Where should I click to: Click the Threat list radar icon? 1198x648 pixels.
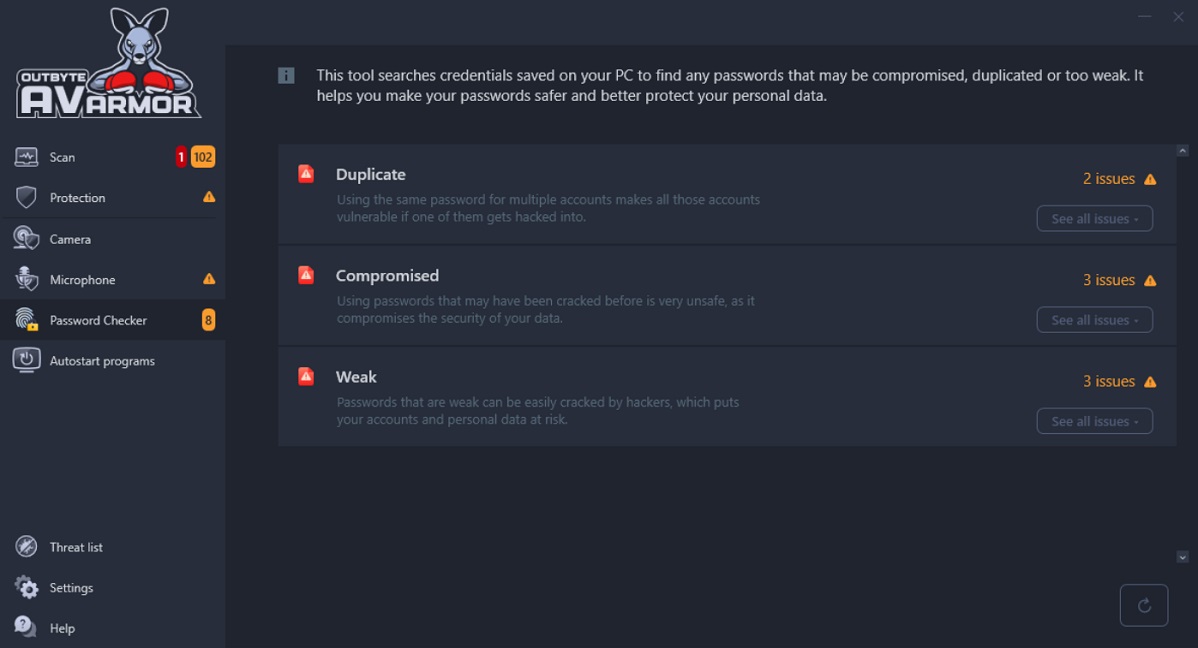[x=26, y=546]
